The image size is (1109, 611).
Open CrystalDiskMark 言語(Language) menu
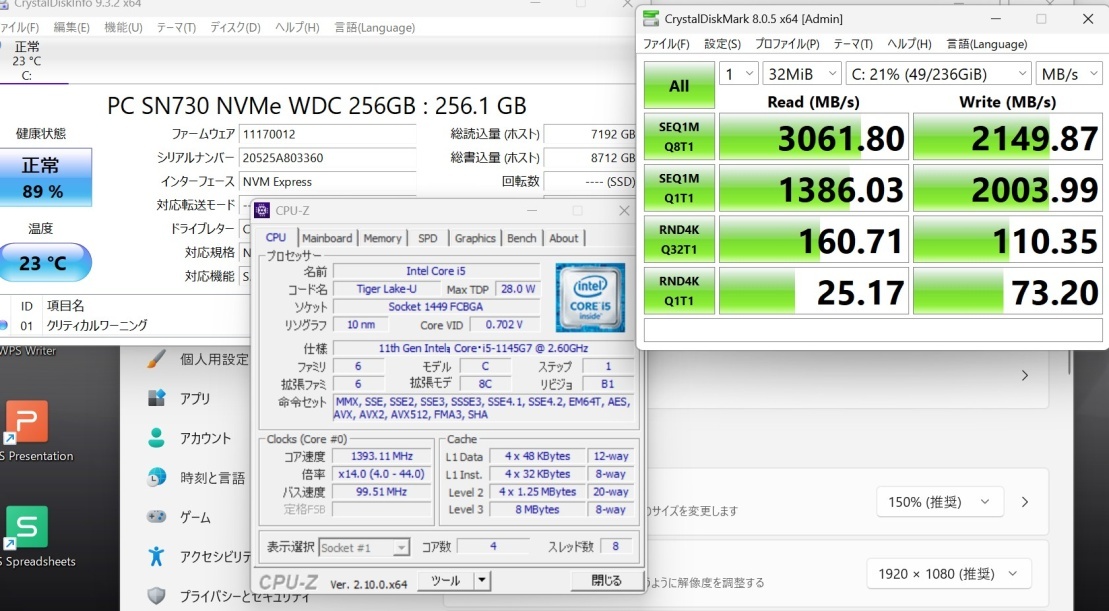(x=987, y=44)
